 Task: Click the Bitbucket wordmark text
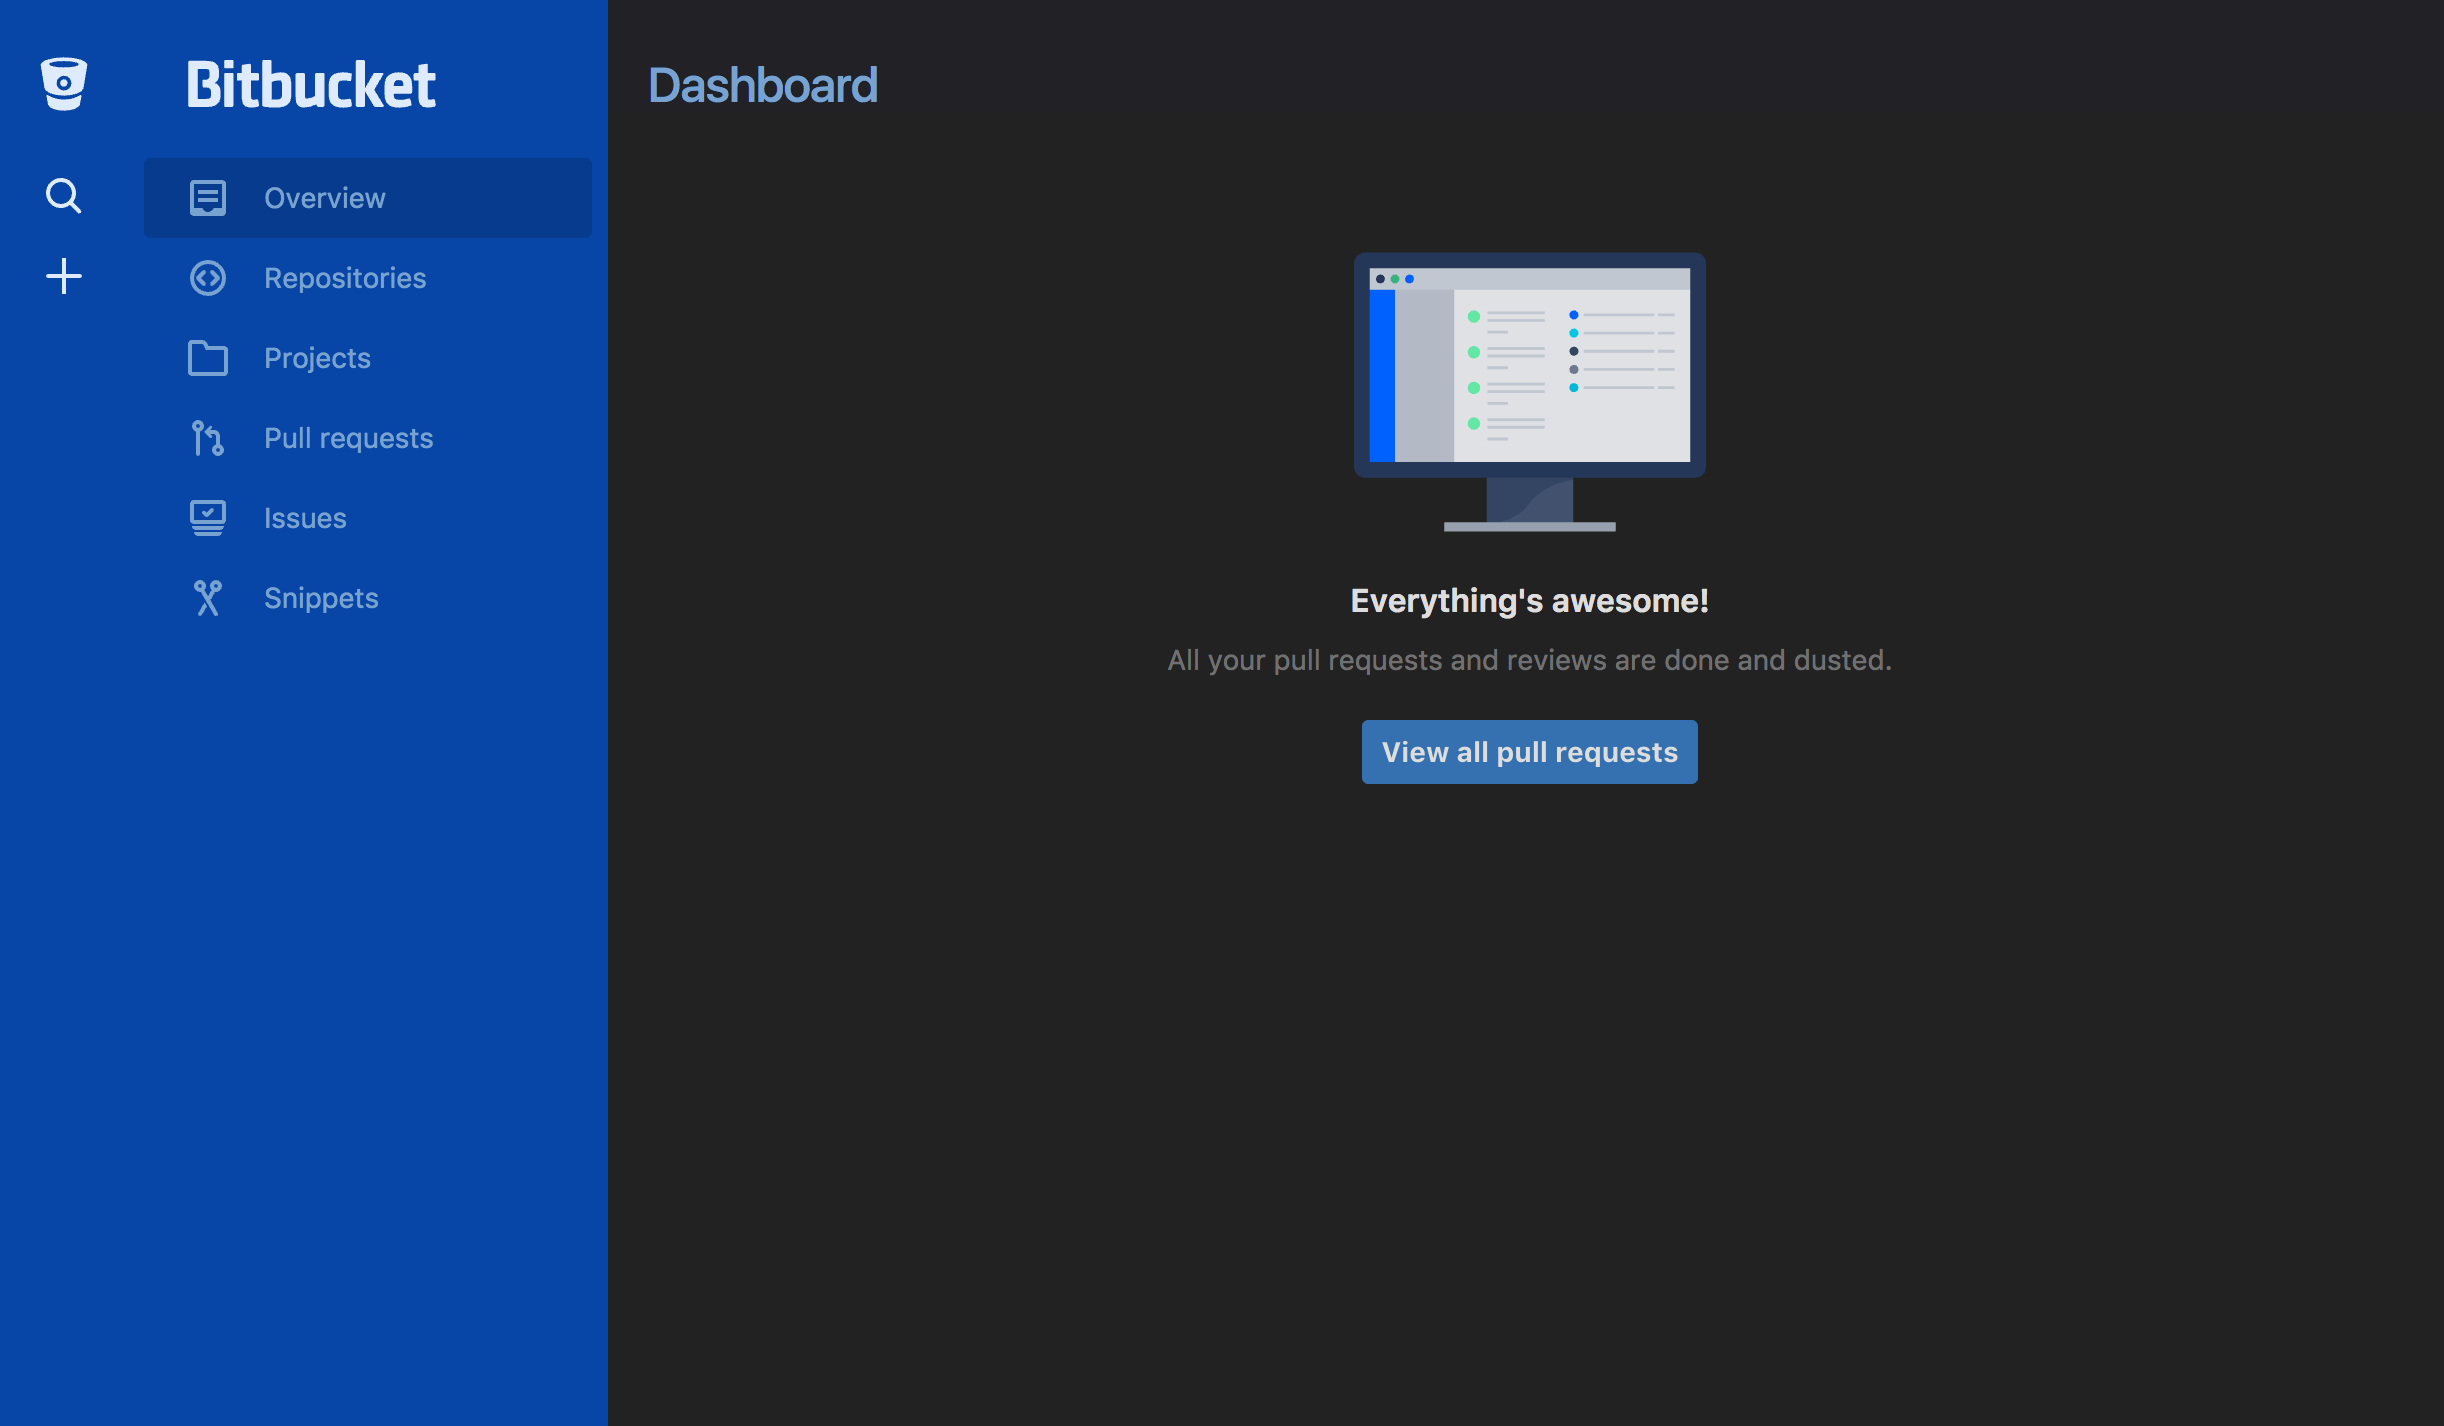point(309,85)
